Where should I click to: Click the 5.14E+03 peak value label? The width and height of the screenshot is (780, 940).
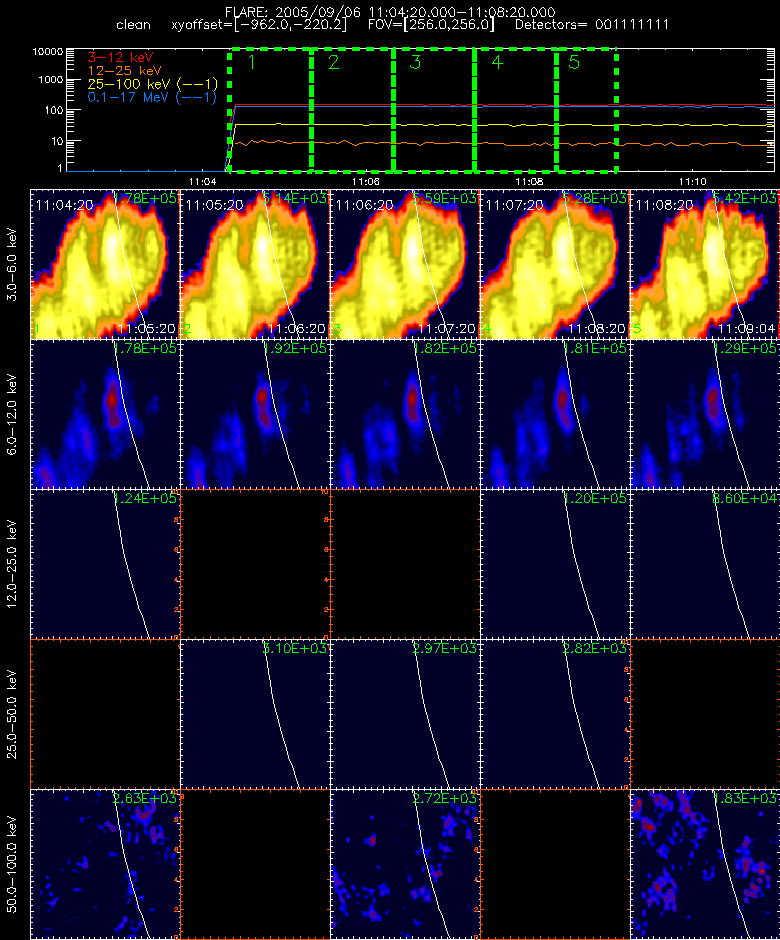pyautogui.click(x=295, y=198)
